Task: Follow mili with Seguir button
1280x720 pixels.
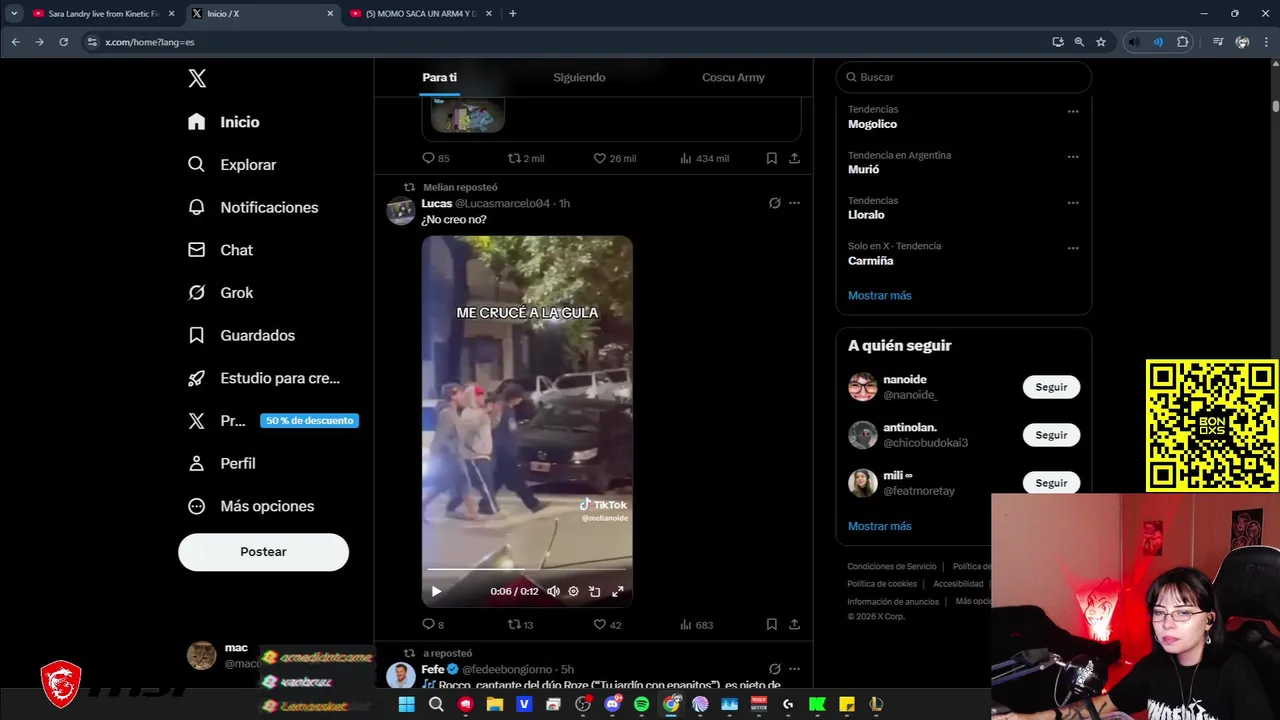Action: tap(1051, 483)
